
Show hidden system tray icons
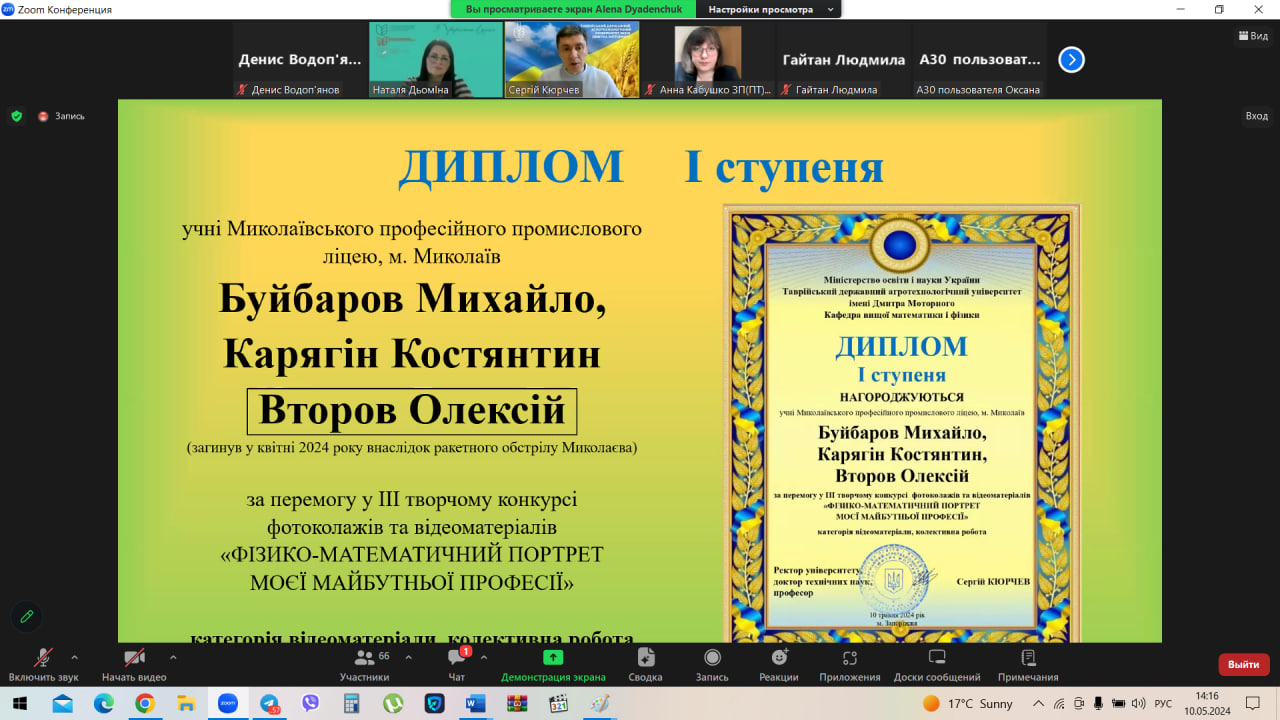pos(1038,704)
